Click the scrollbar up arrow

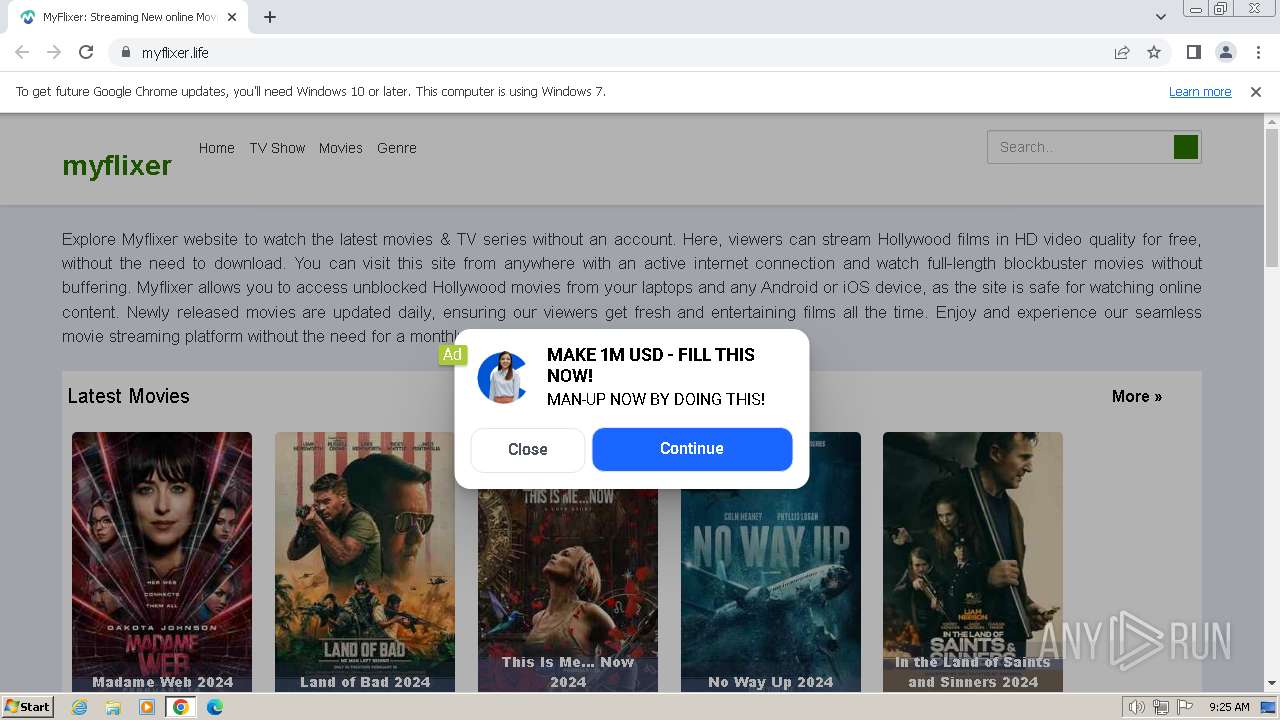click(1271, 121)
